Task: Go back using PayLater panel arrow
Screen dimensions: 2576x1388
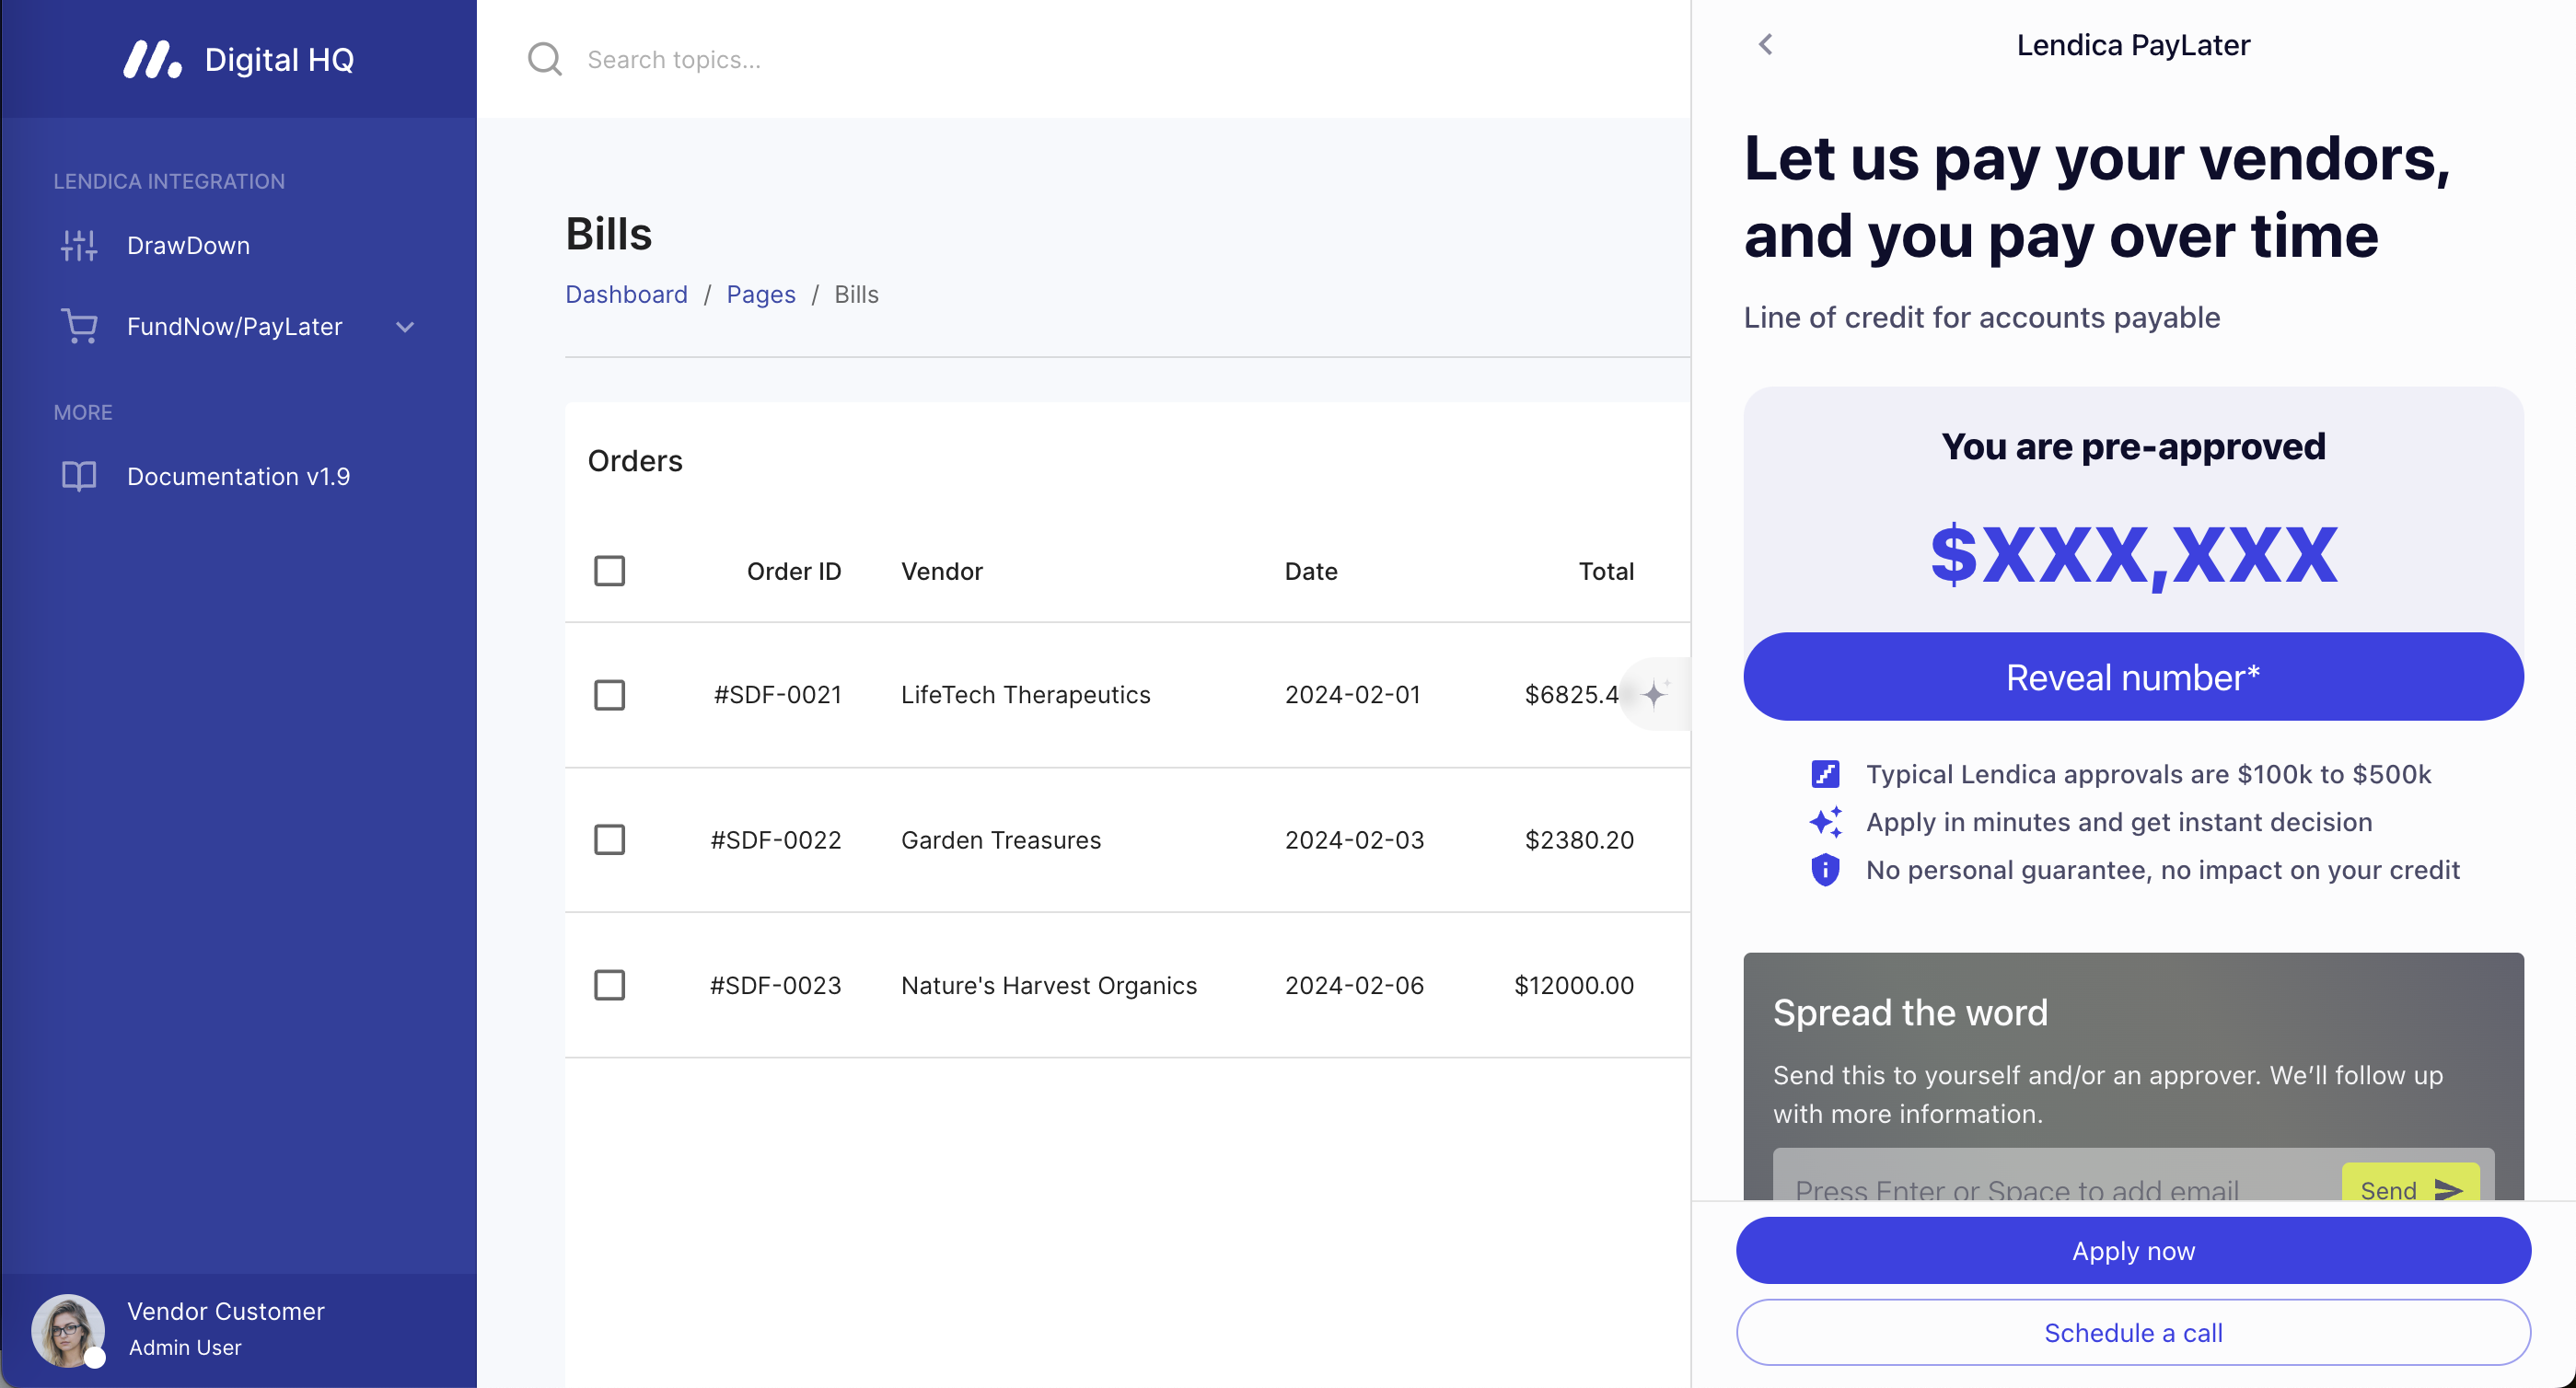Action: 1766,45
